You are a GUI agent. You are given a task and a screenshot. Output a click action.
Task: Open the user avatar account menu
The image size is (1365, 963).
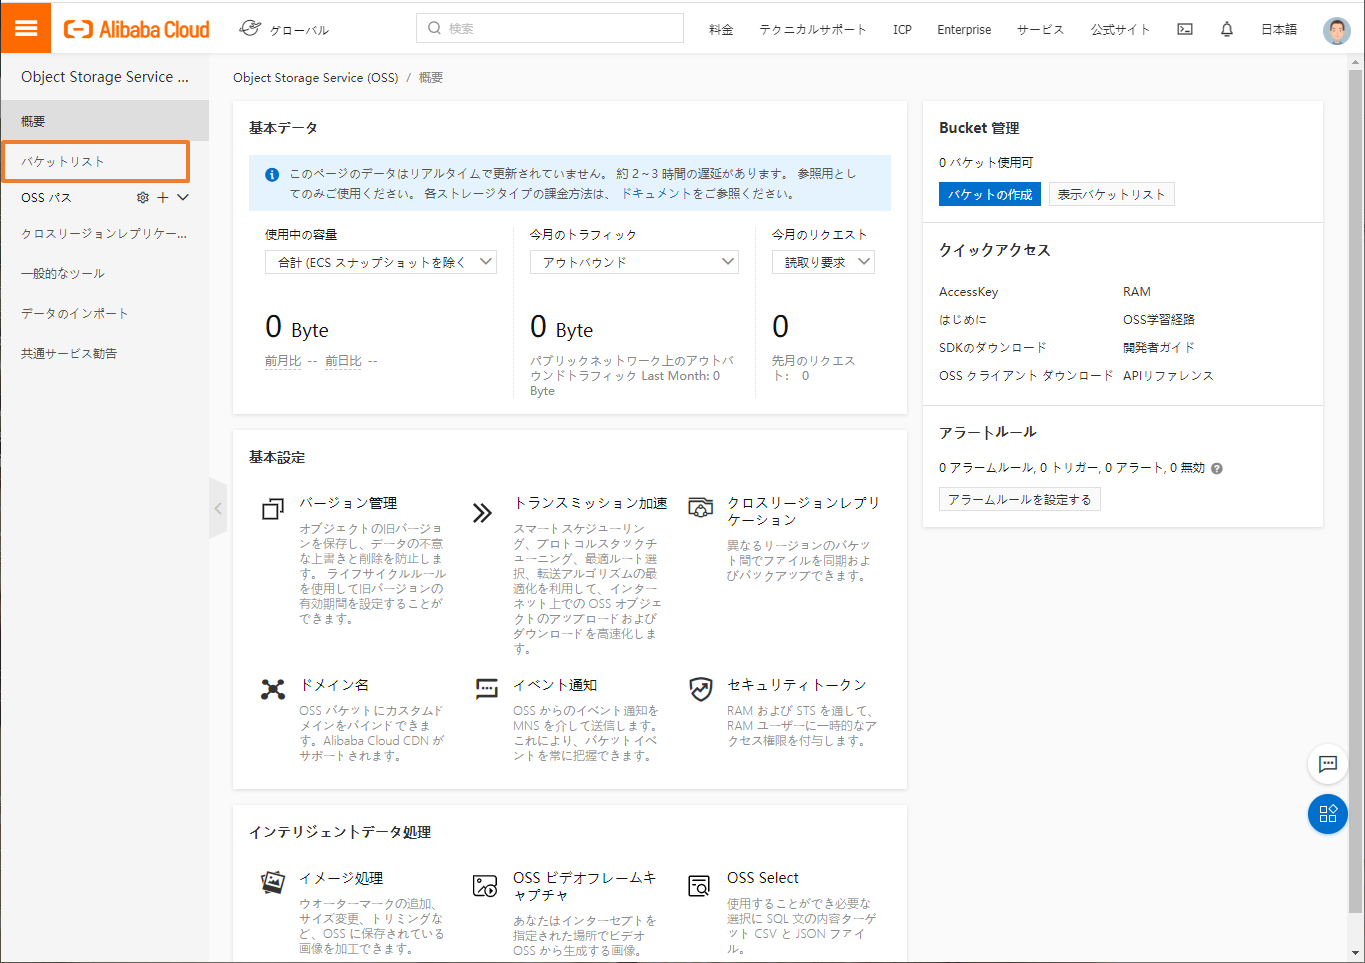point(1337,30)
